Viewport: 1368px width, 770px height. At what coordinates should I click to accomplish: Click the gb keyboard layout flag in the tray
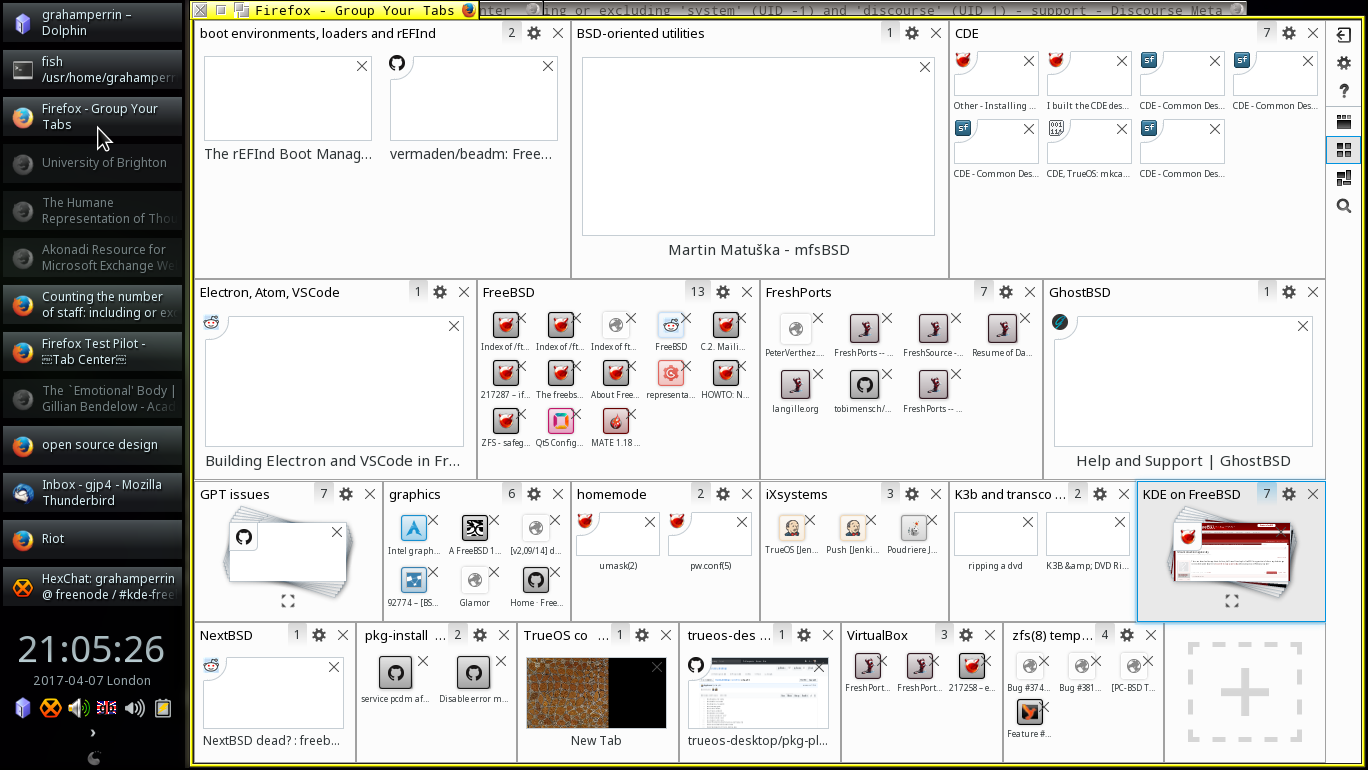[106, 709]
